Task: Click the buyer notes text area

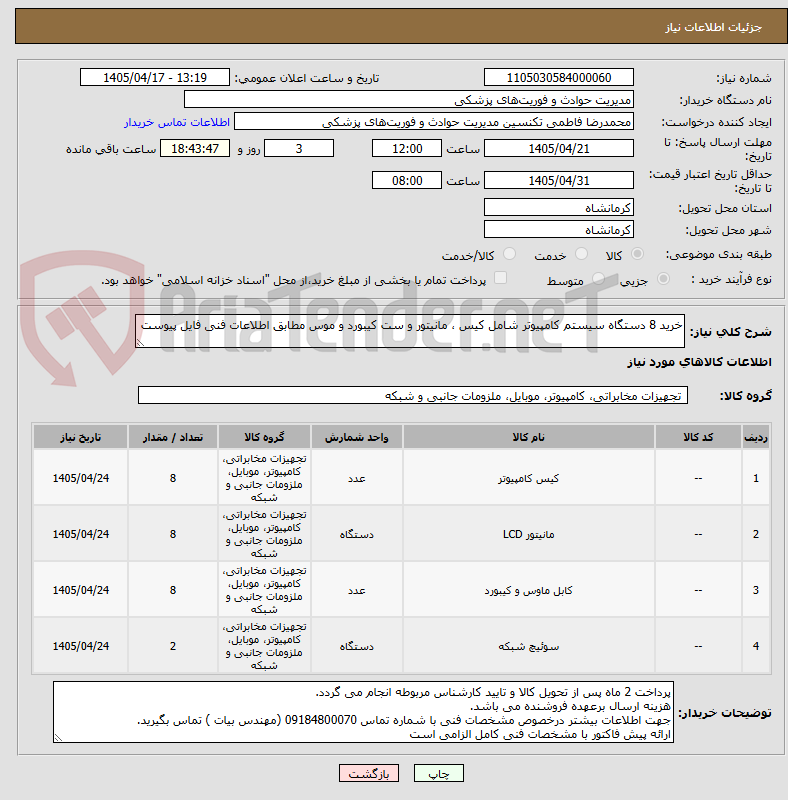Action: coord(363,712)
